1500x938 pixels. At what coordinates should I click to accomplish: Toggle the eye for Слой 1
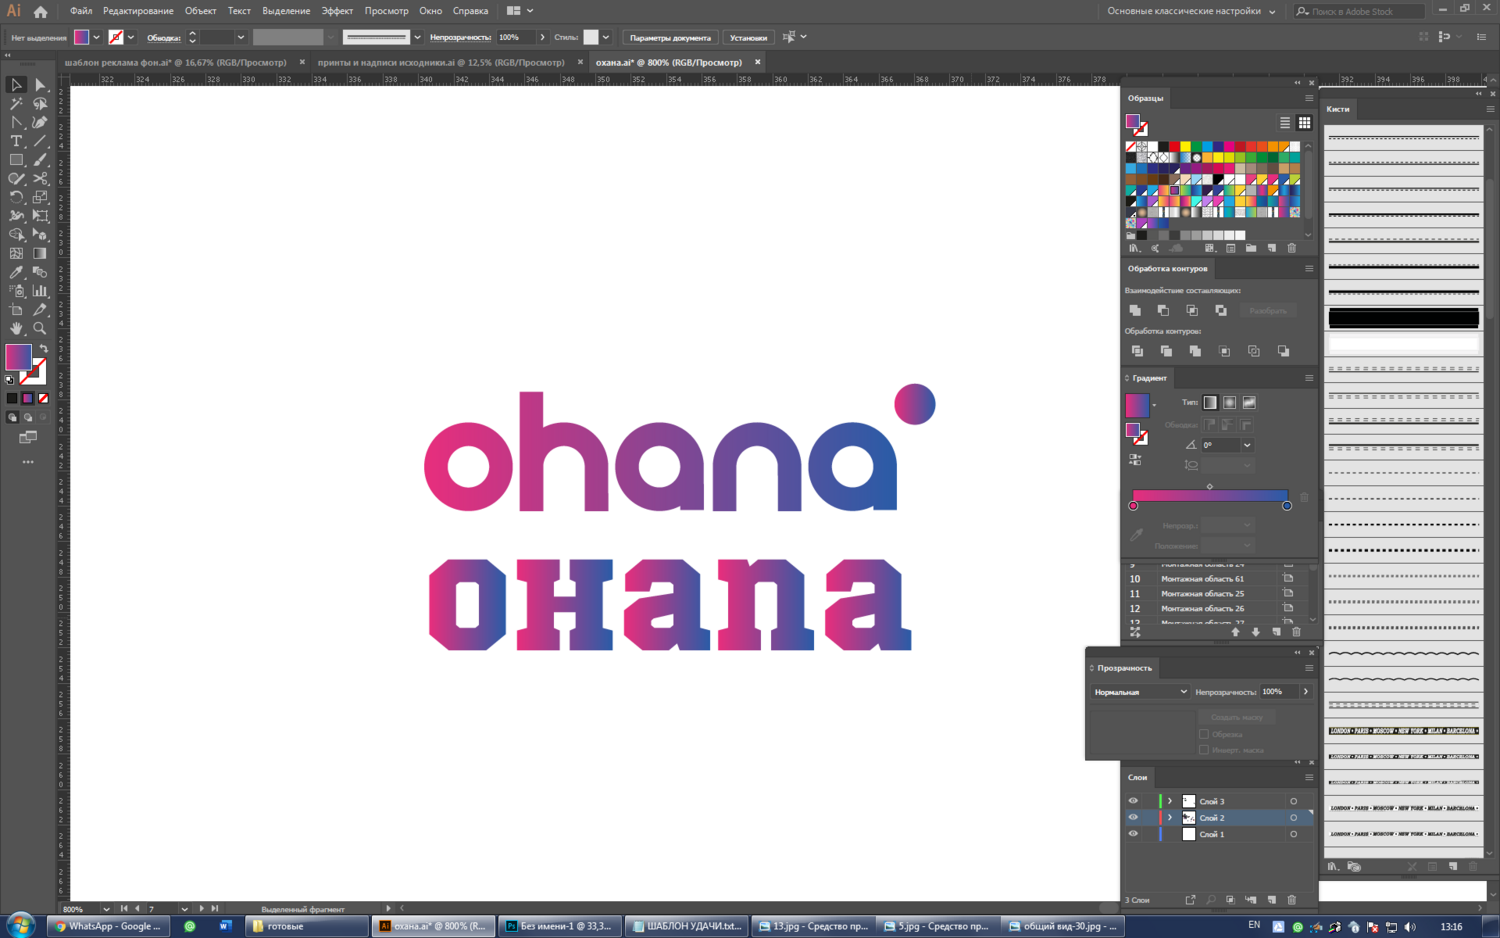click(x=1133, y=834)
